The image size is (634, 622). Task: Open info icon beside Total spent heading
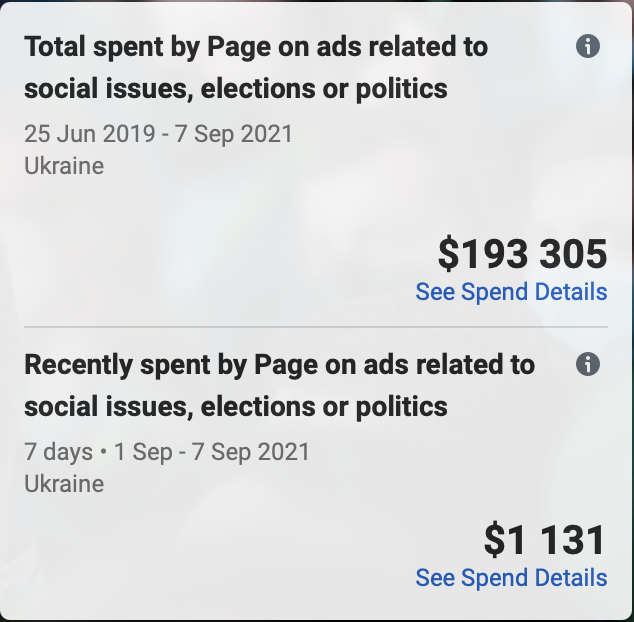[588, 46]
